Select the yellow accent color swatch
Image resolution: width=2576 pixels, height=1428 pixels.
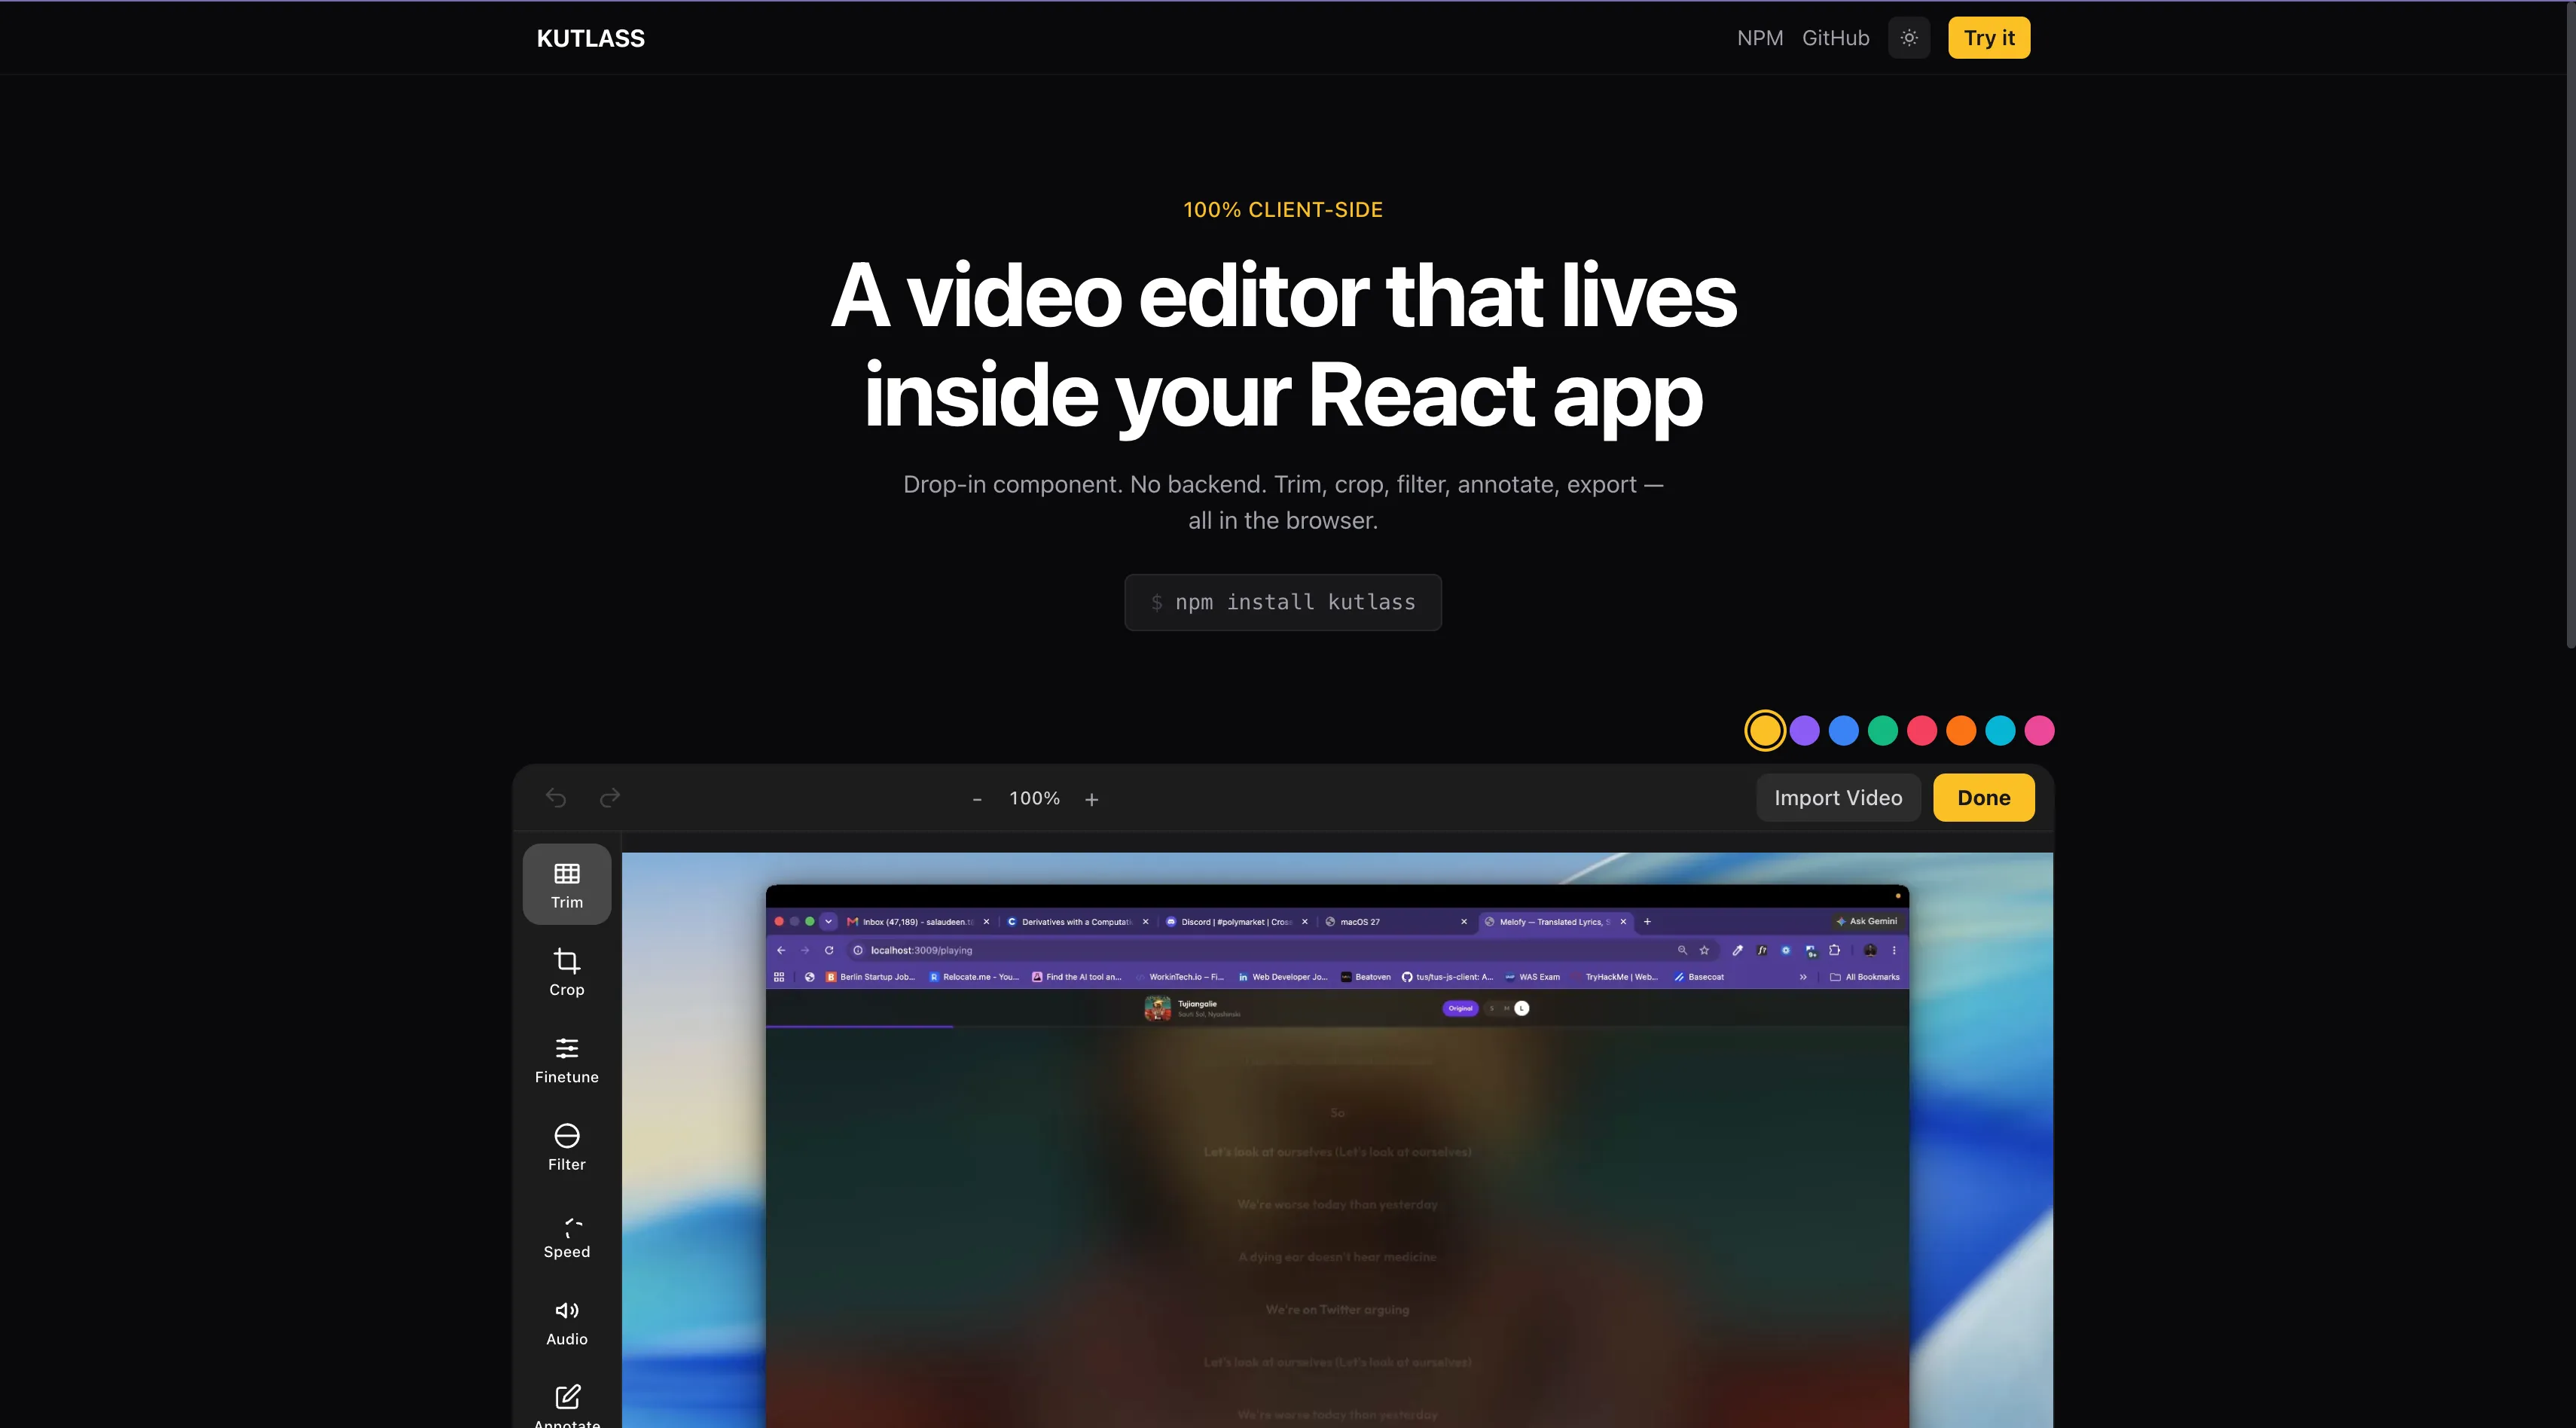pos(1765,731)
